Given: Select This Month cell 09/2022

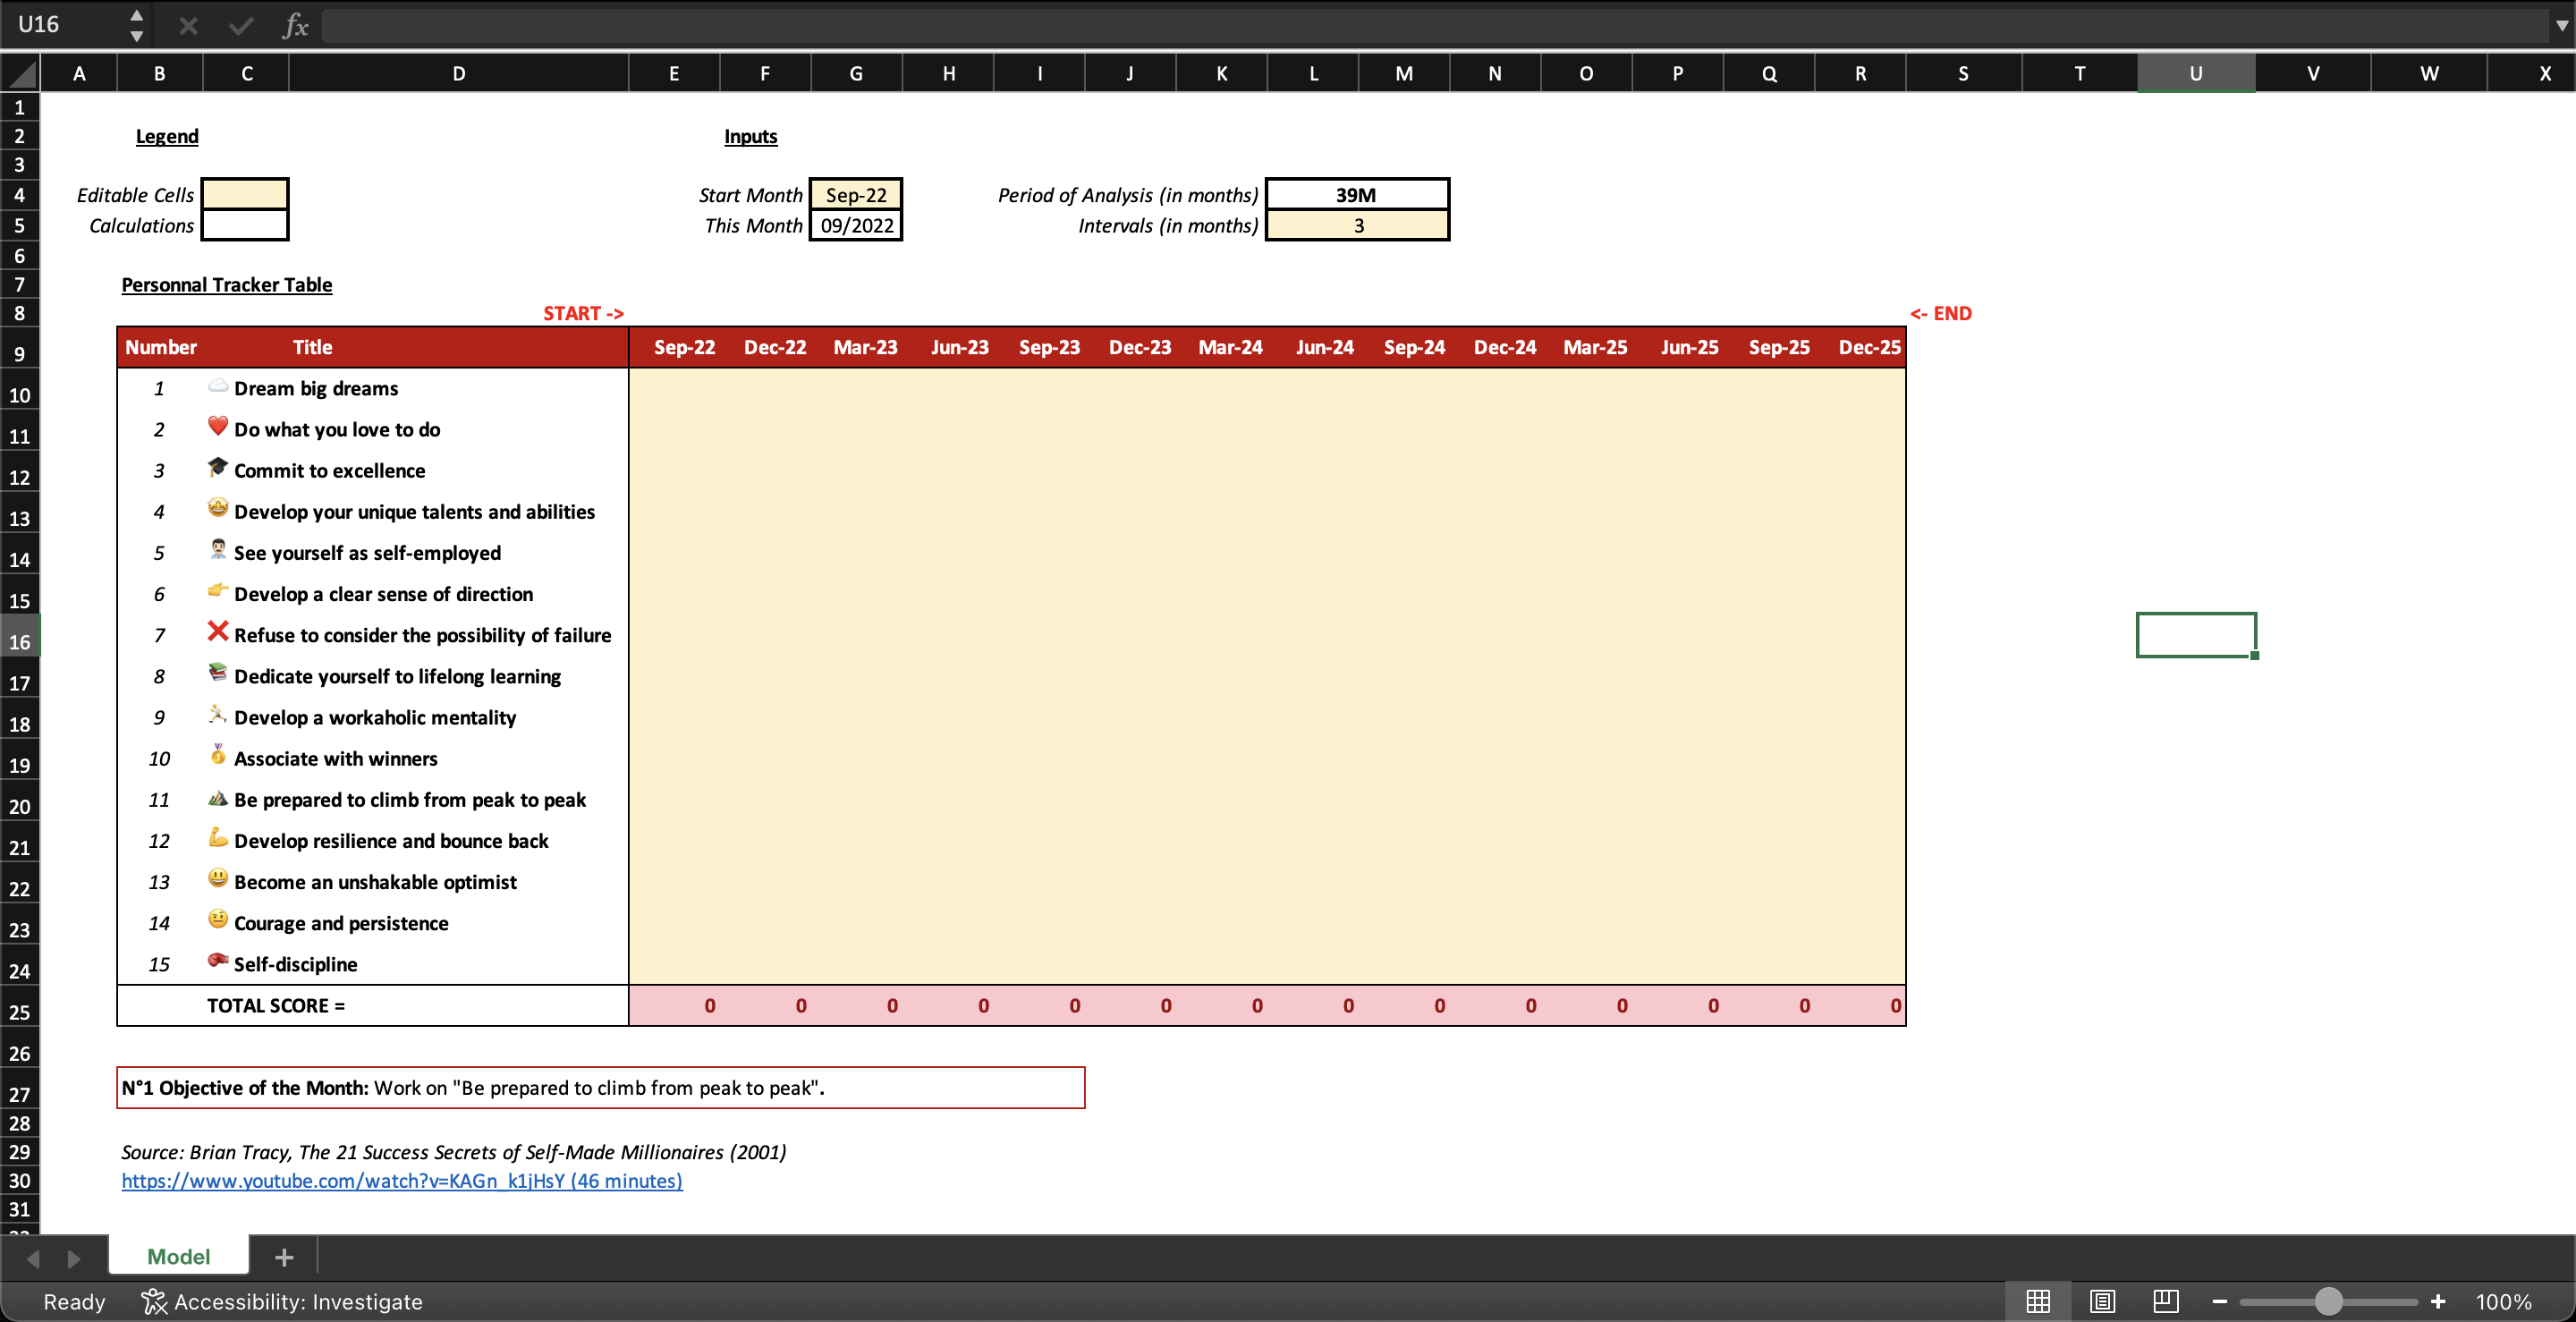Looking at the screenshot, I should point(856,225).
